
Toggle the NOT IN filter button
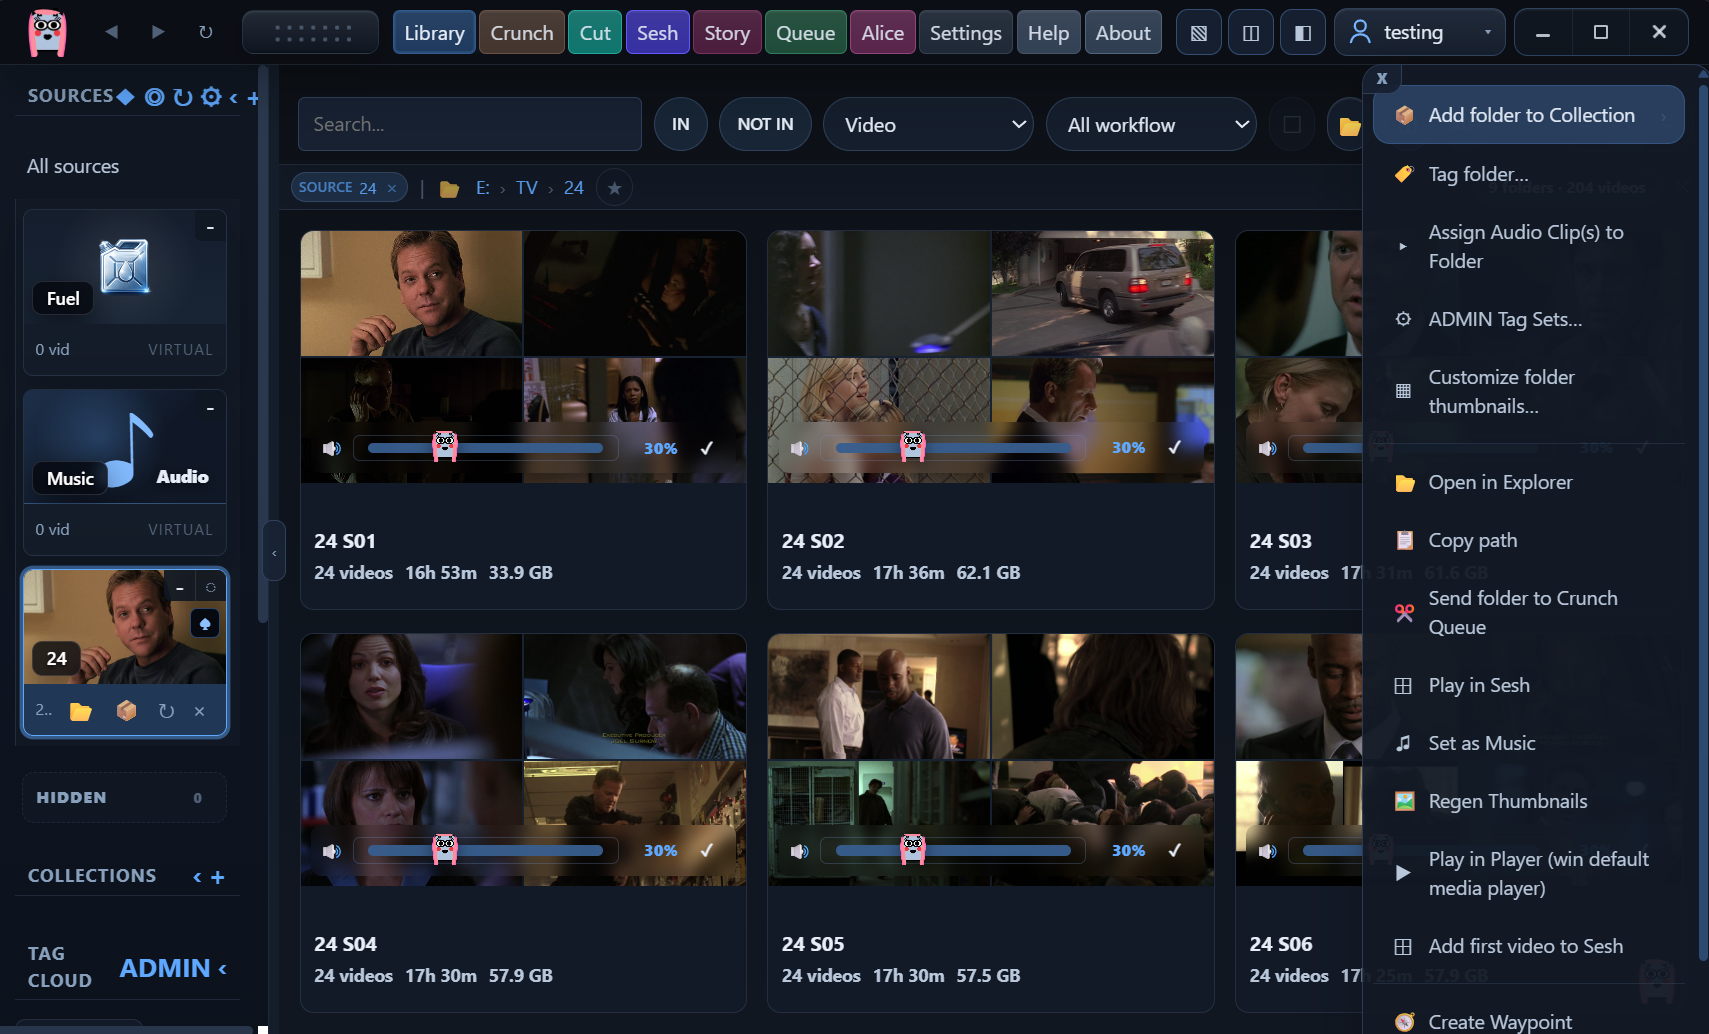coord(765,124)
